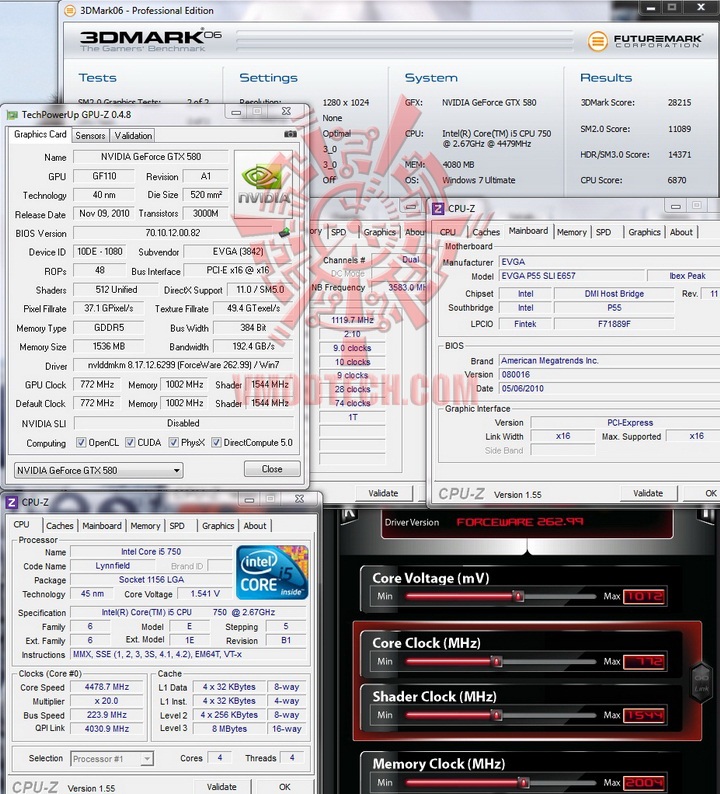Adjust the Core Clock (MHz) slider

pos(496,661)
